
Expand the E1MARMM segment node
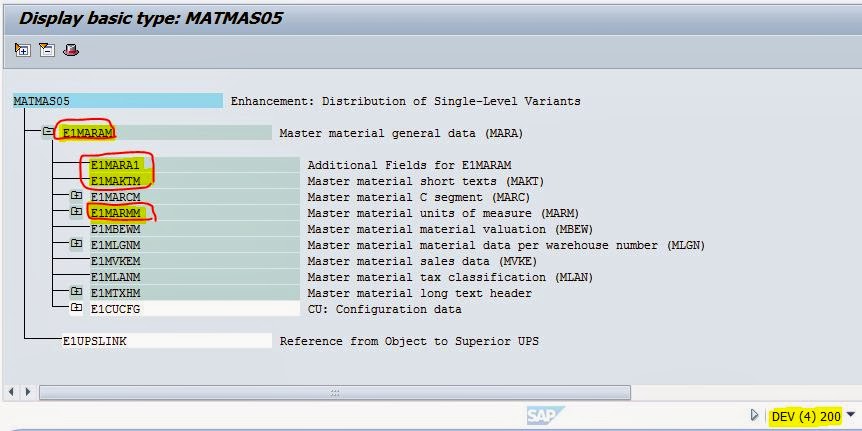coord(76,212)
